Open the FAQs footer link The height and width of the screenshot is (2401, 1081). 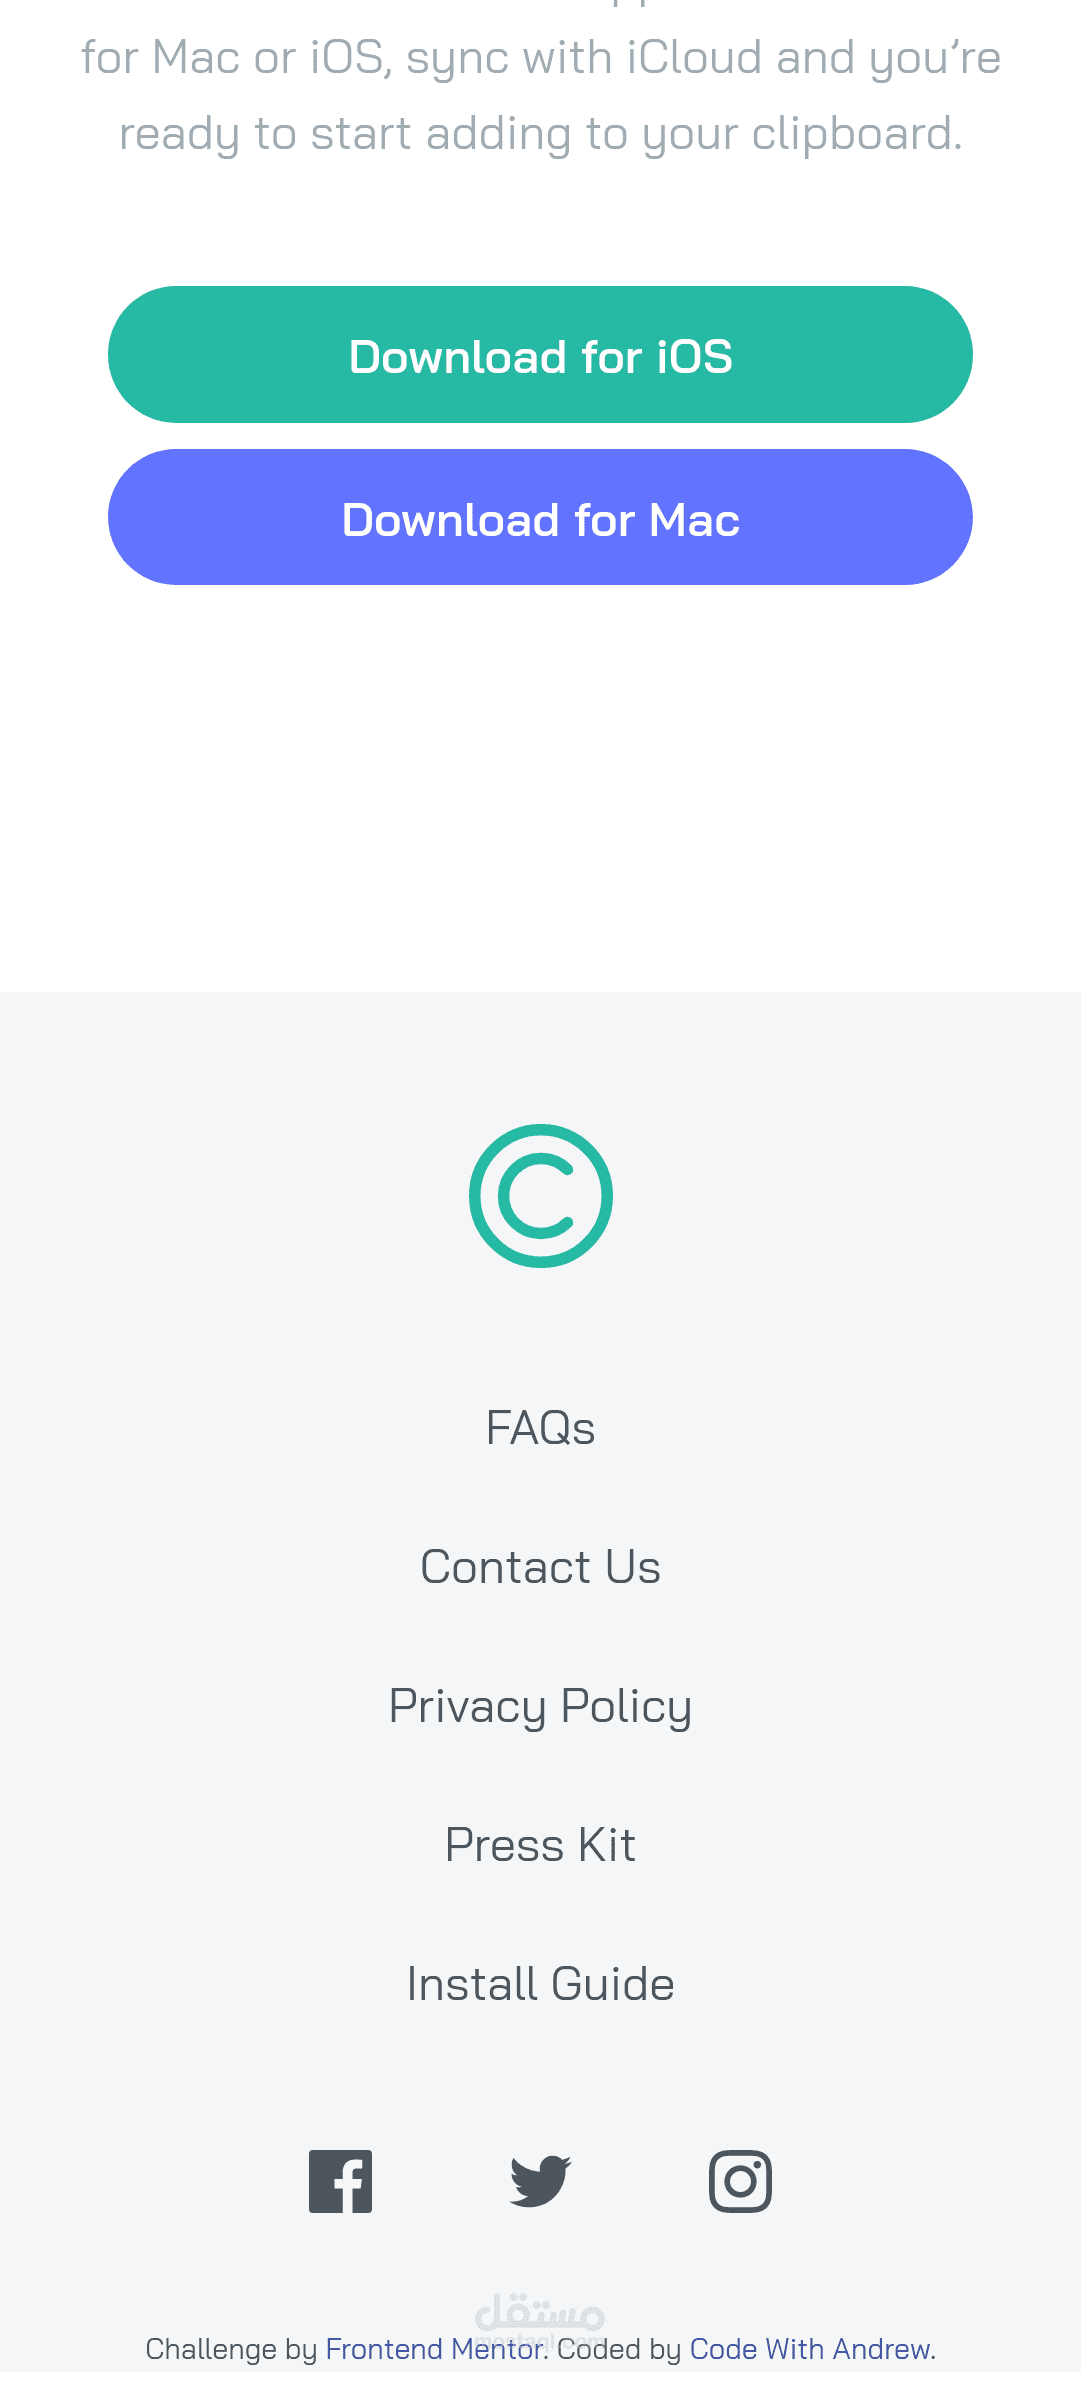coord(540,1428)
